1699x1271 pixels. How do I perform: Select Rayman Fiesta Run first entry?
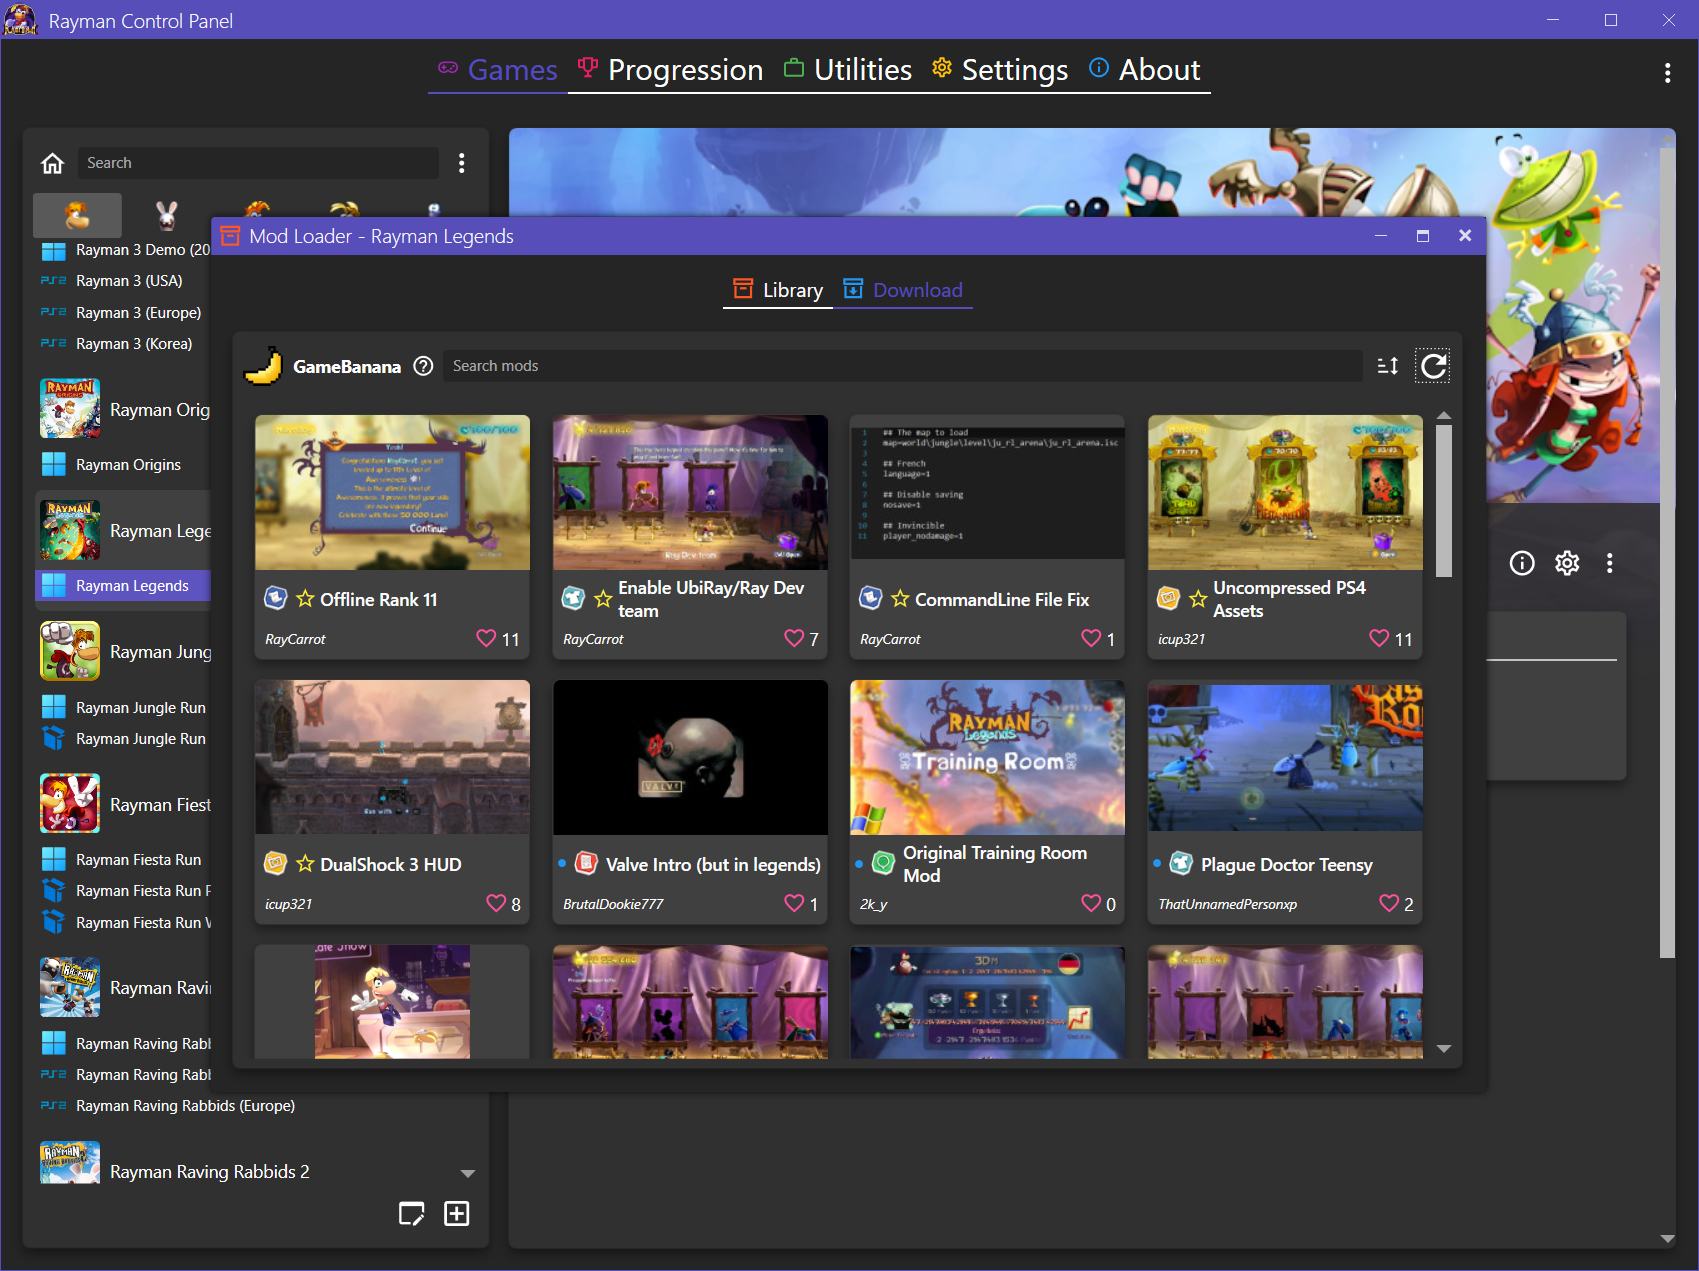122,860
